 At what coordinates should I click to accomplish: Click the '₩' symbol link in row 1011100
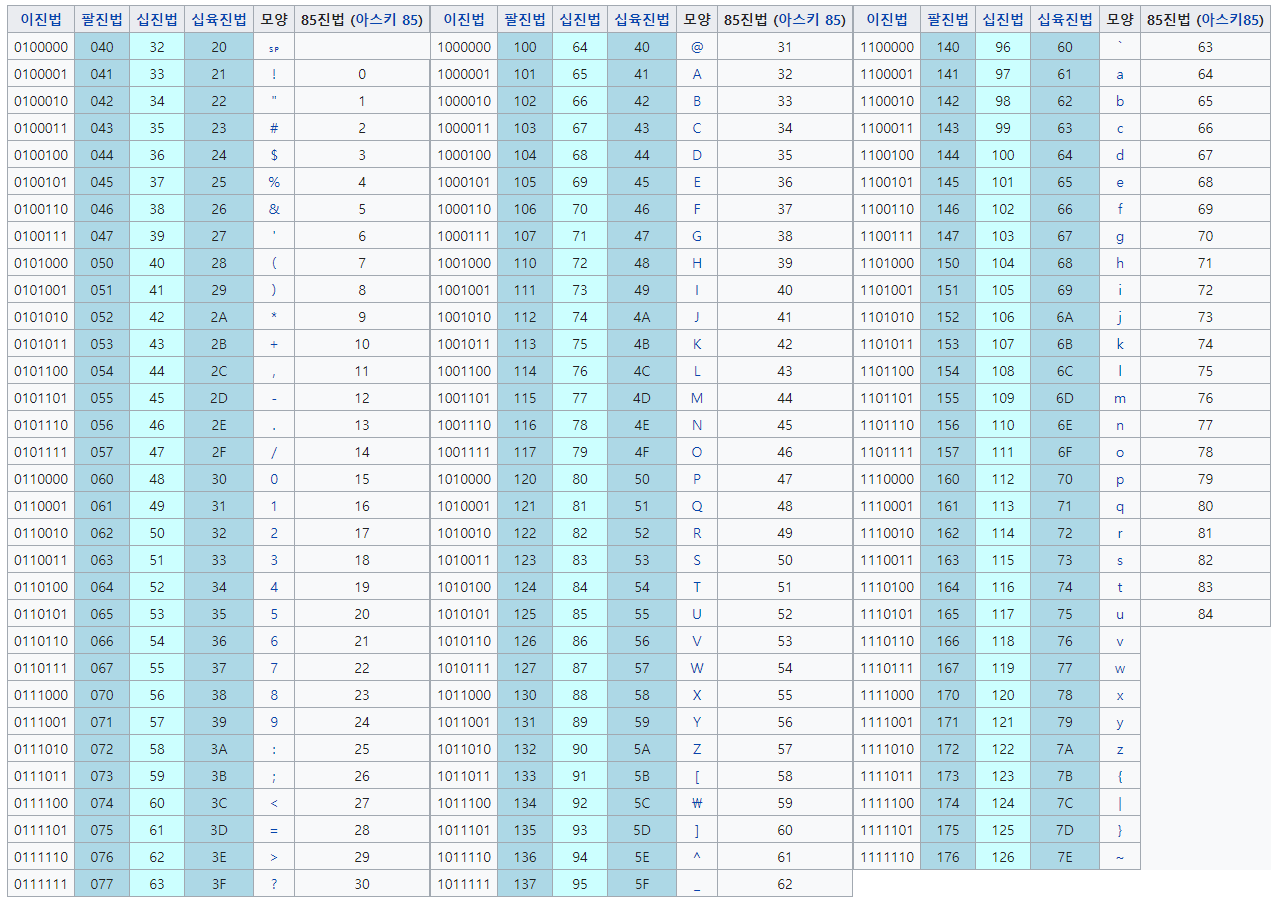tap(697, 803)
